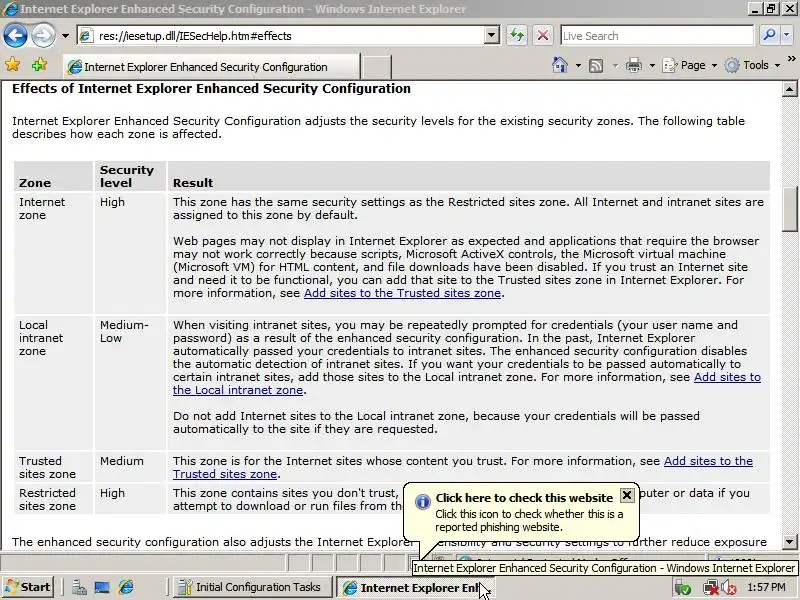
Task: Click the 'Result' column header
Action: click(x=468, y=176)
